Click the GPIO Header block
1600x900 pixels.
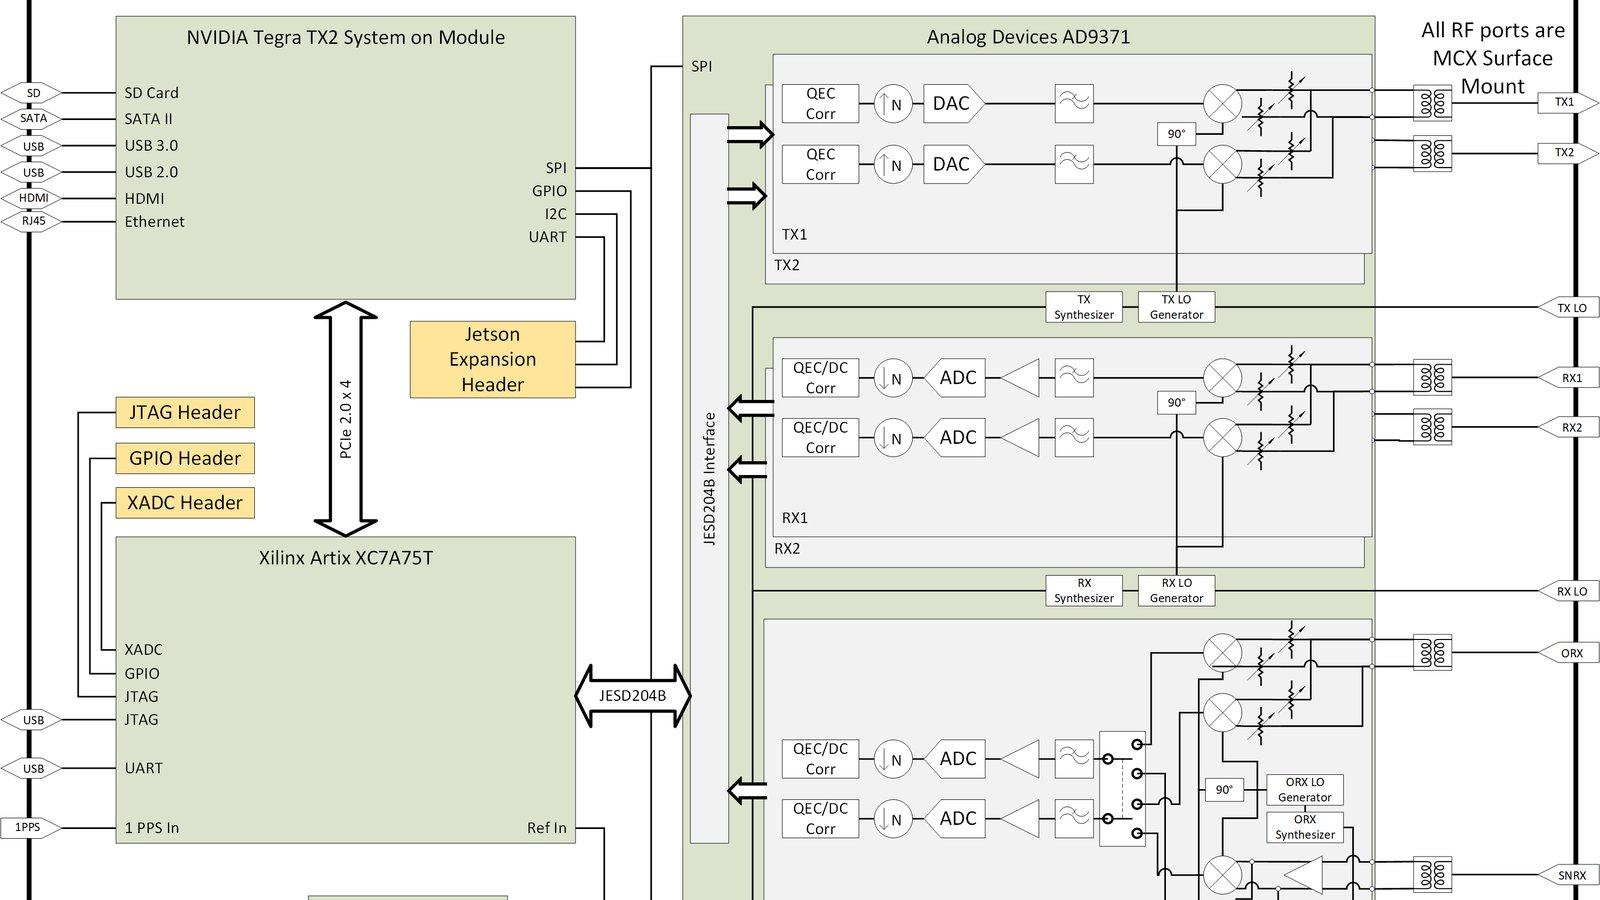click(x=185, y=458)
